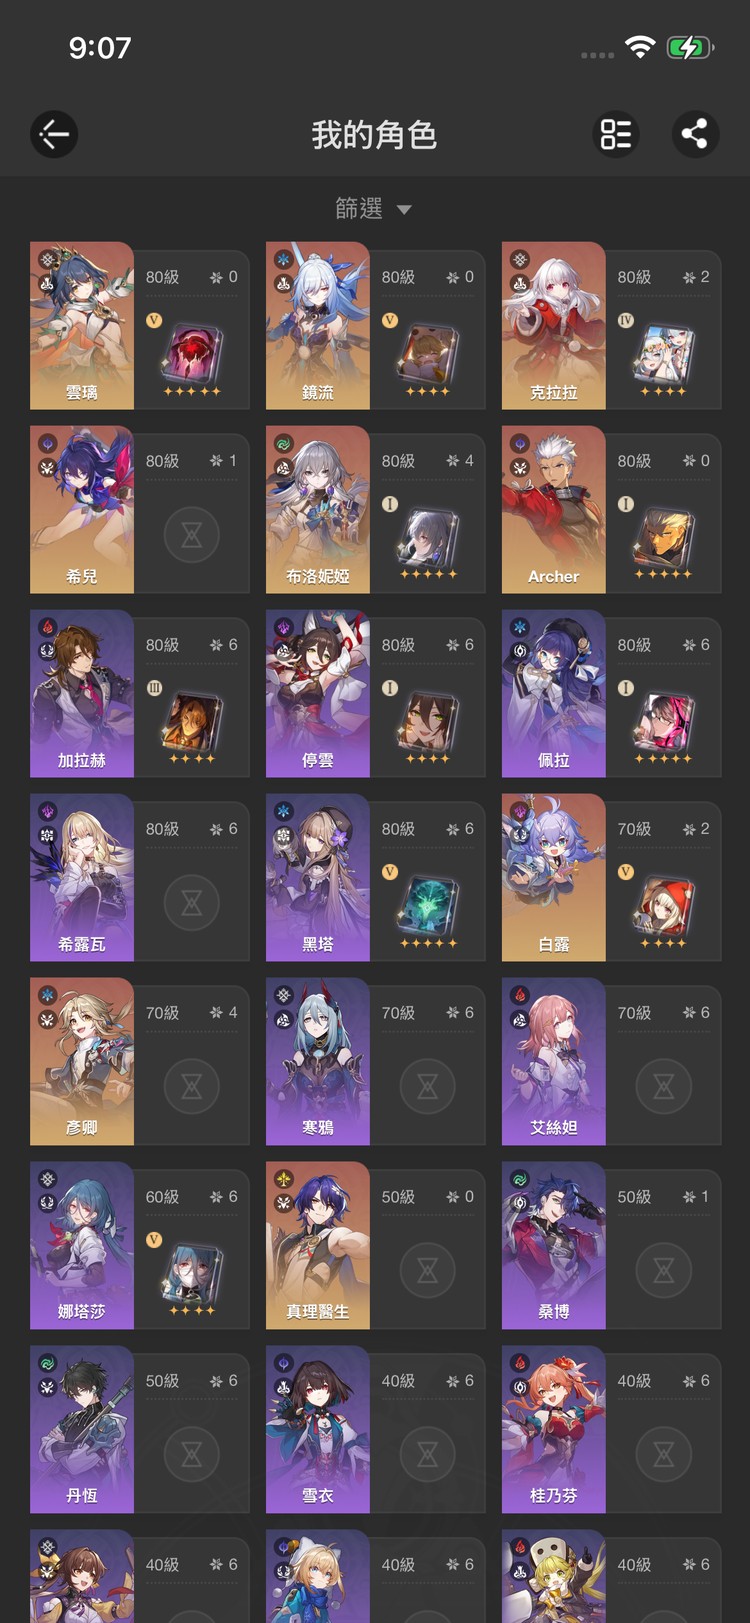The image size is (750, 1623).
Task: Open 加拉赫 character portrait
Action: [x=82, y=694]
